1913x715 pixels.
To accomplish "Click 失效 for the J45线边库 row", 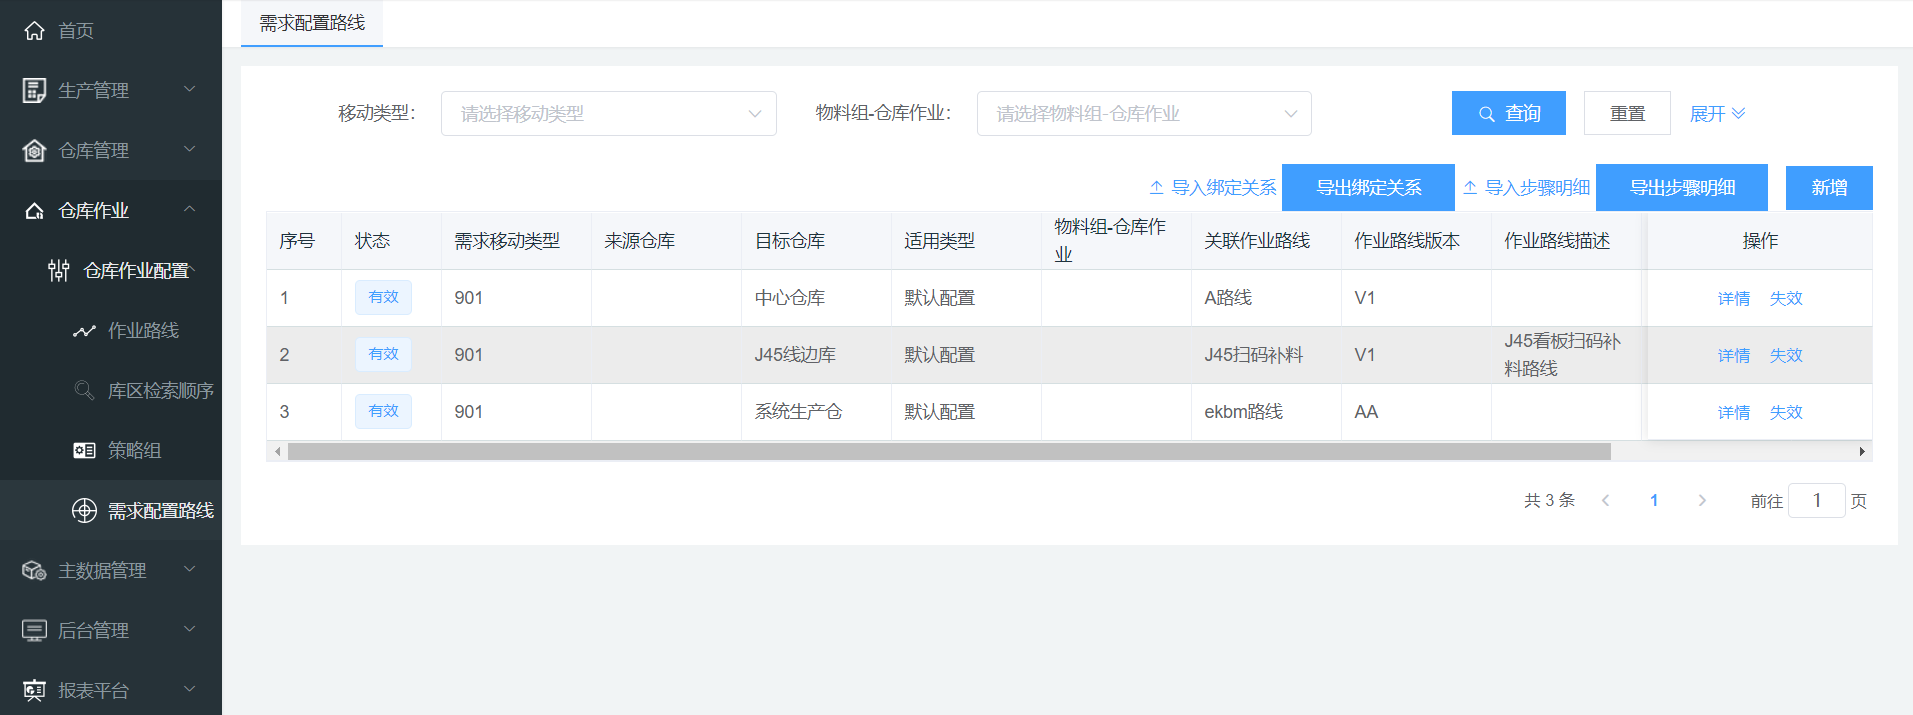I will 1785,355.
